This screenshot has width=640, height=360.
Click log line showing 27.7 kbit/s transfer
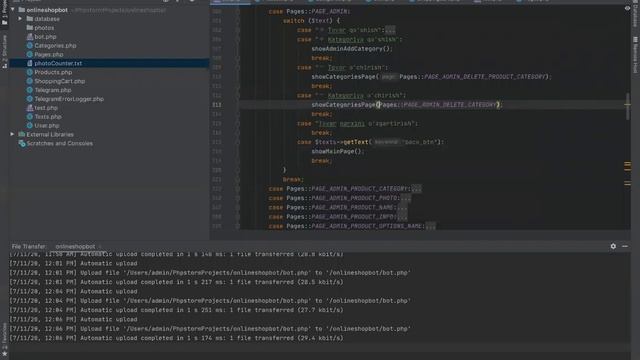pyautogui.click(x=176, y=310)
